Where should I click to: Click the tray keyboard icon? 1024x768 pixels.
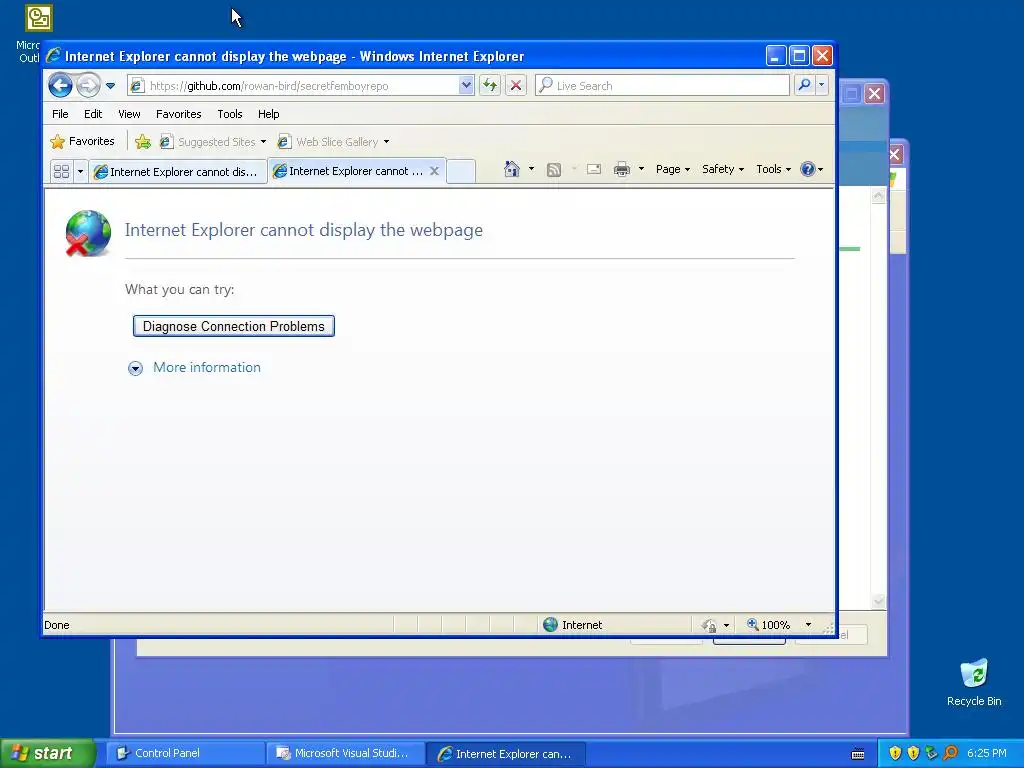coord(858,754)
